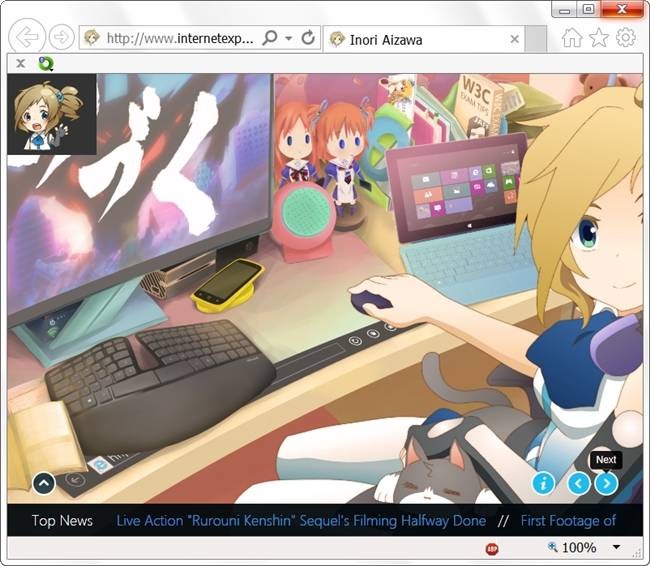Click the green search toolbar icon

point(46,63)
